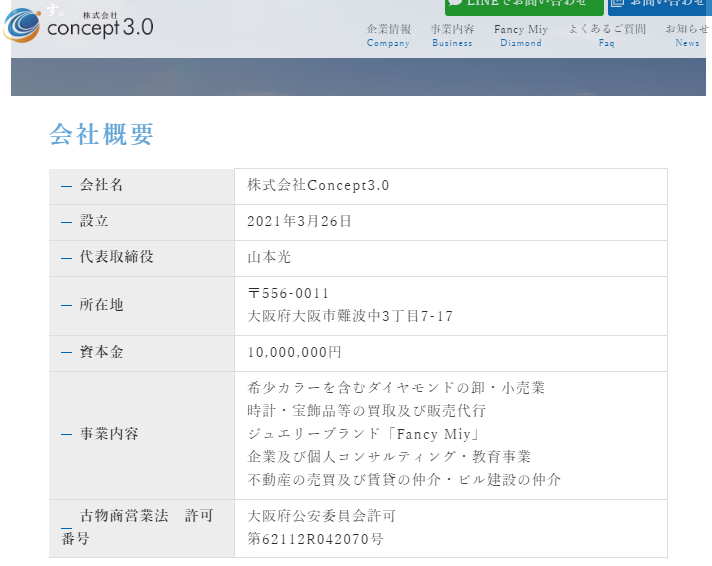Select the 設立 row label

point(94,221)
